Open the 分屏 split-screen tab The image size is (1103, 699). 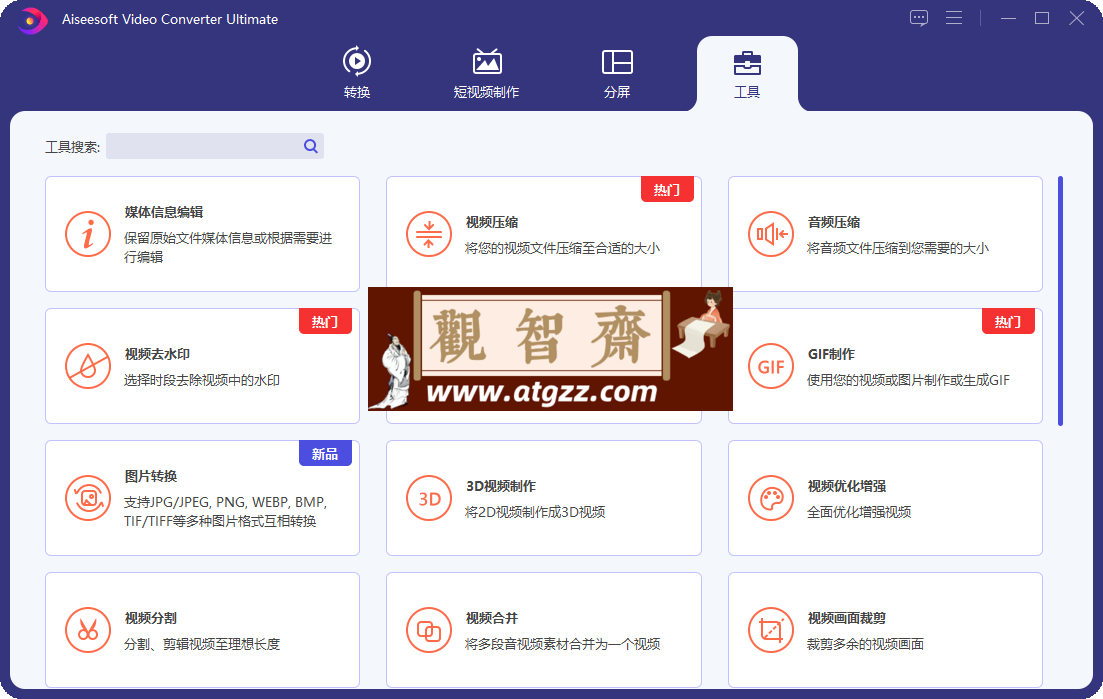pyautogui.click(x=617, y=73)
